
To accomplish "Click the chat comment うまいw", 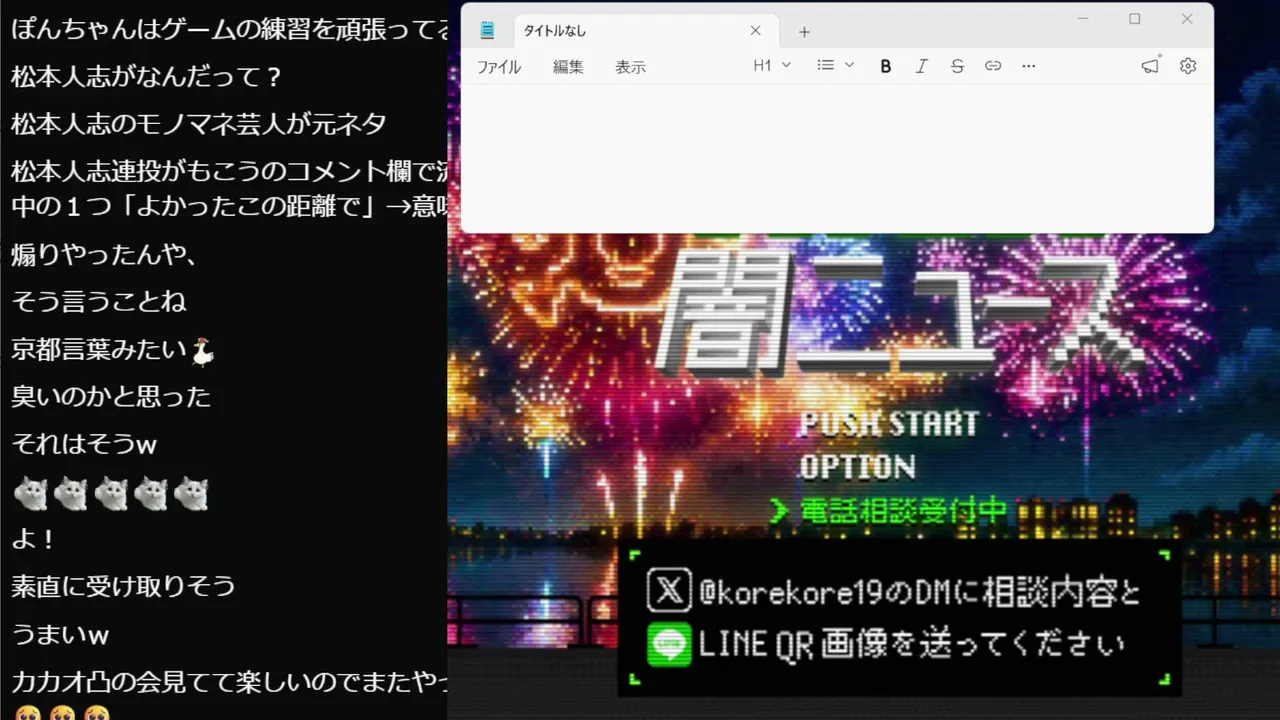I will 60,634.
